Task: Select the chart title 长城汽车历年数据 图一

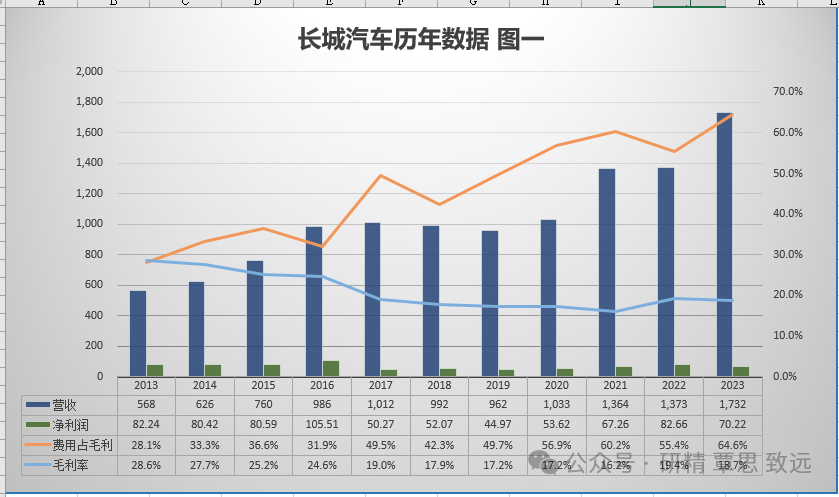Action: click(x=421, y=40)
